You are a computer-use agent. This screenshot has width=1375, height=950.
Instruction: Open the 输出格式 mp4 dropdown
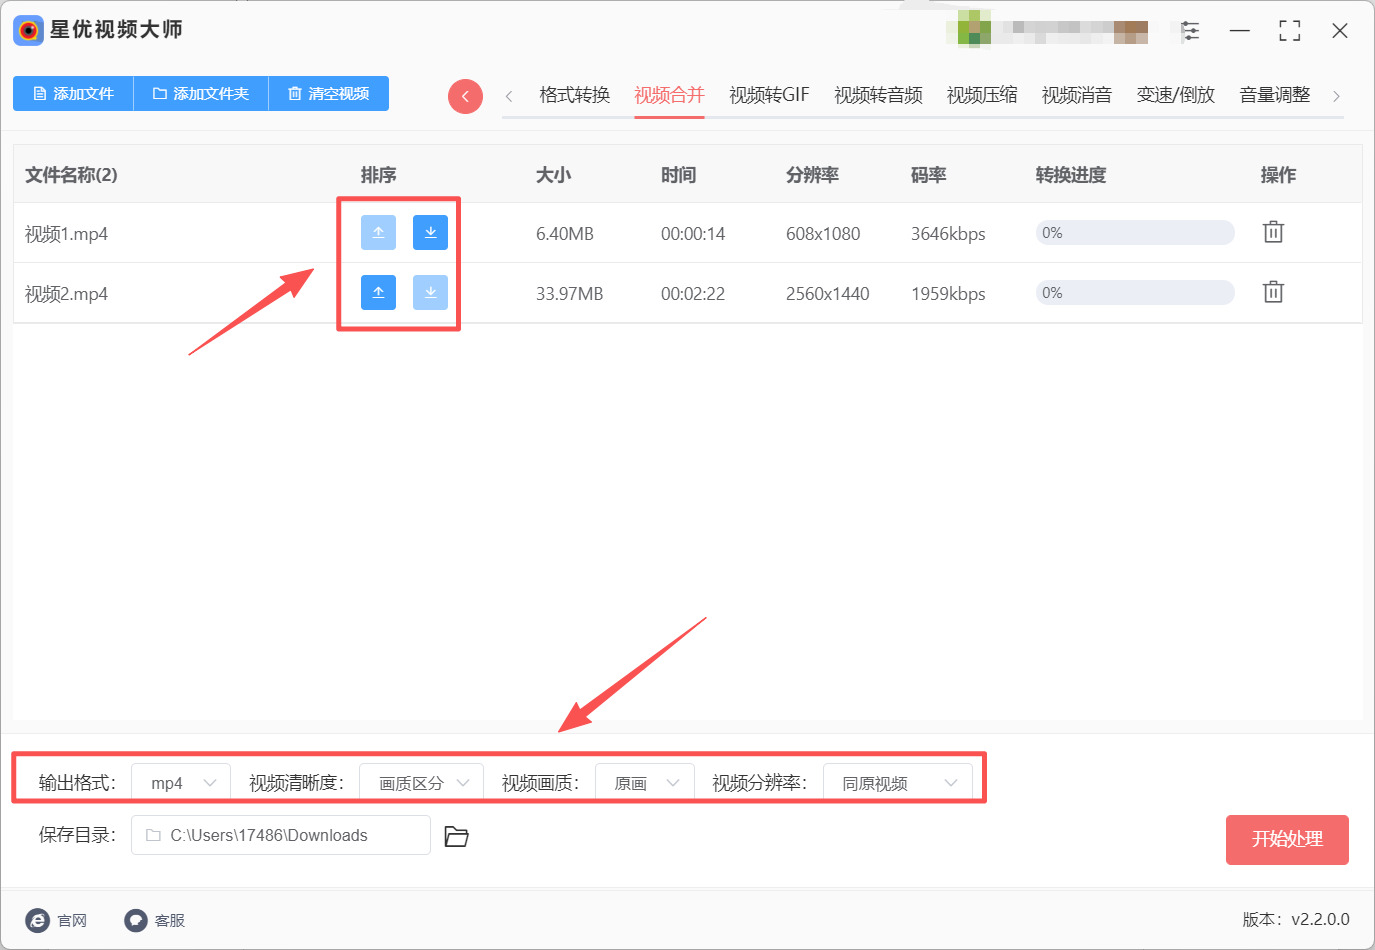181,783
